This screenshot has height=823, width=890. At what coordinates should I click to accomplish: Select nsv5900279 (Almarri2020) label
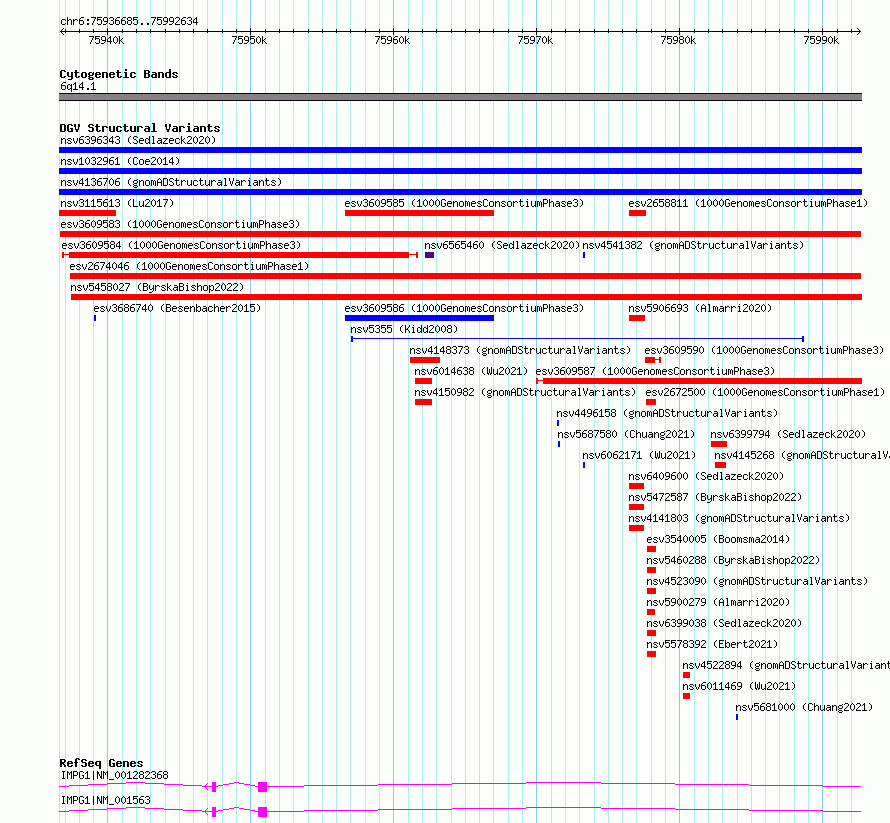coord(718,602)
